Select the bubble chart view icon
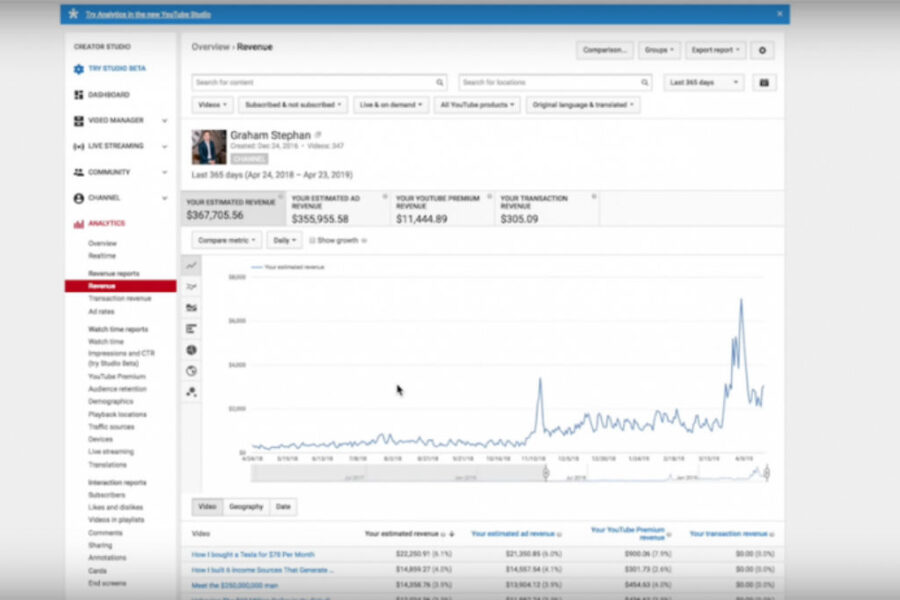The image size is (900, 600). pyautogui.click(x=191, y=392)
